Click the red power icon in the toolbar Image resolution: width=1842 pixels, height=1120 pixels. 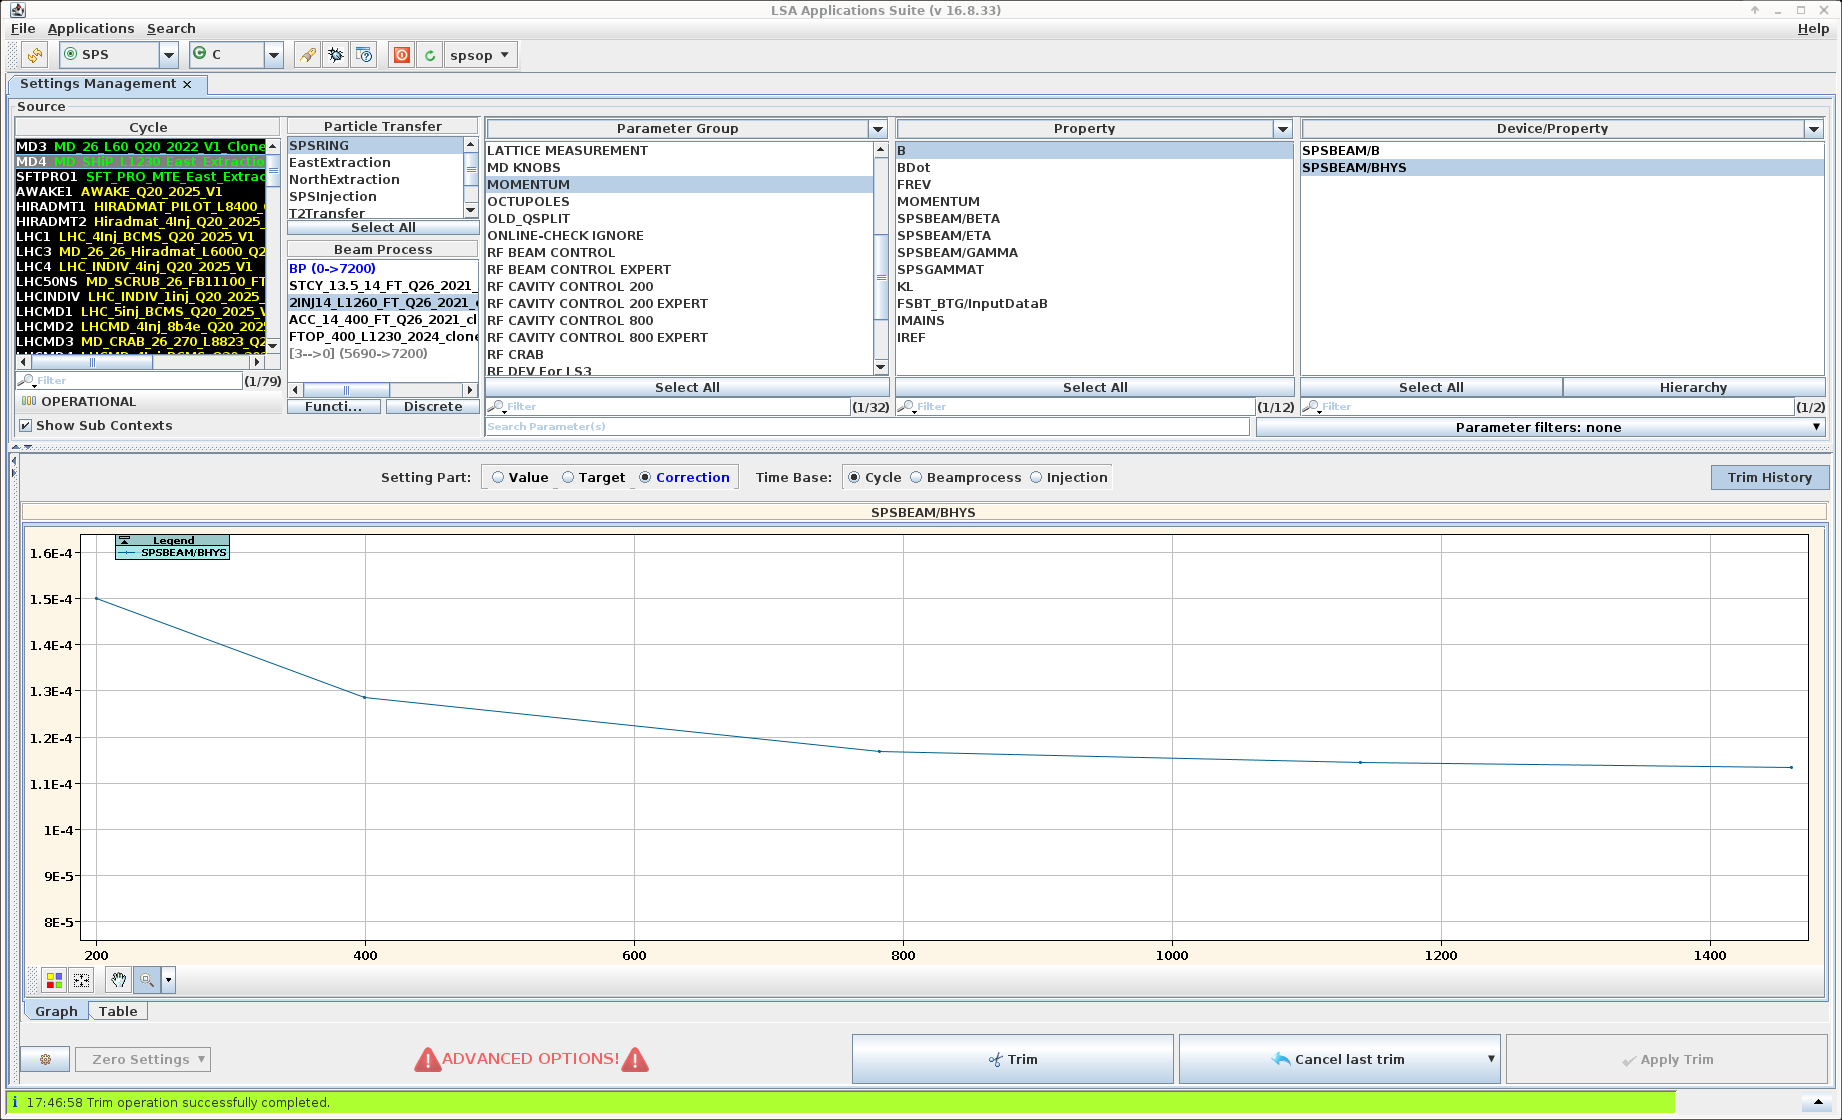click(x=401, y=55)
